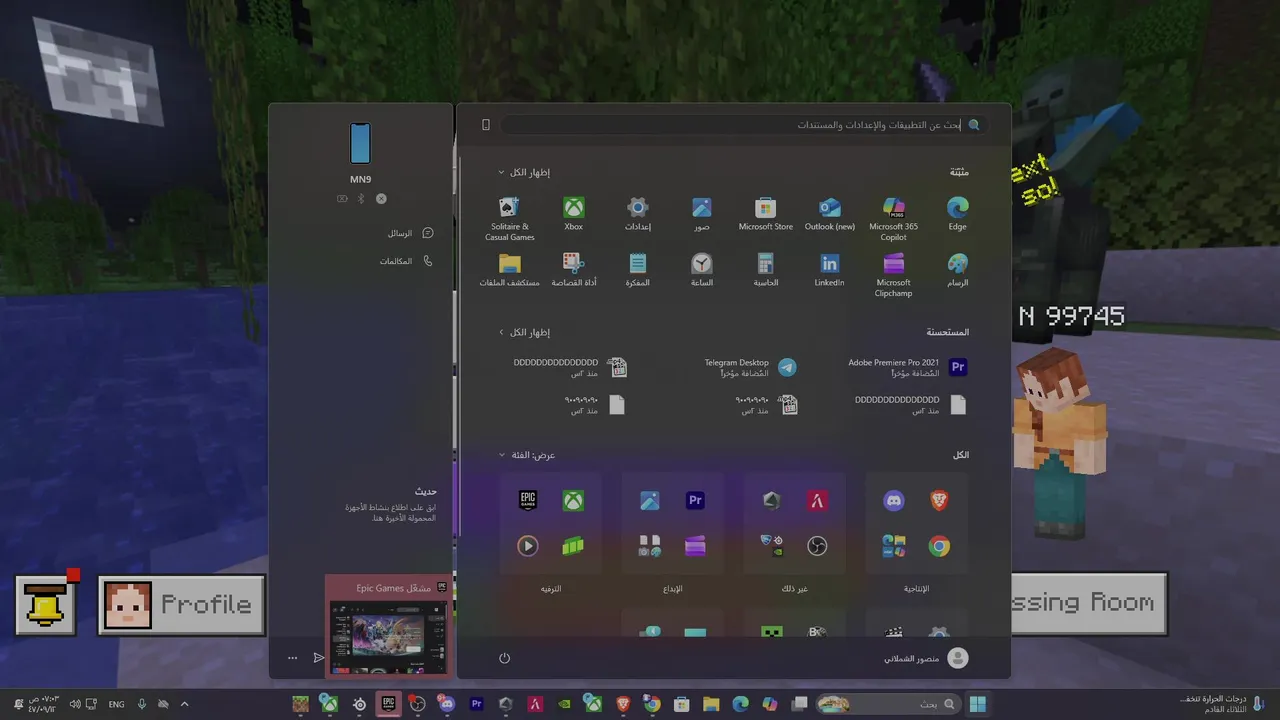
Task: Click more options ellipsis in phone panel
Action: [292, 658]
